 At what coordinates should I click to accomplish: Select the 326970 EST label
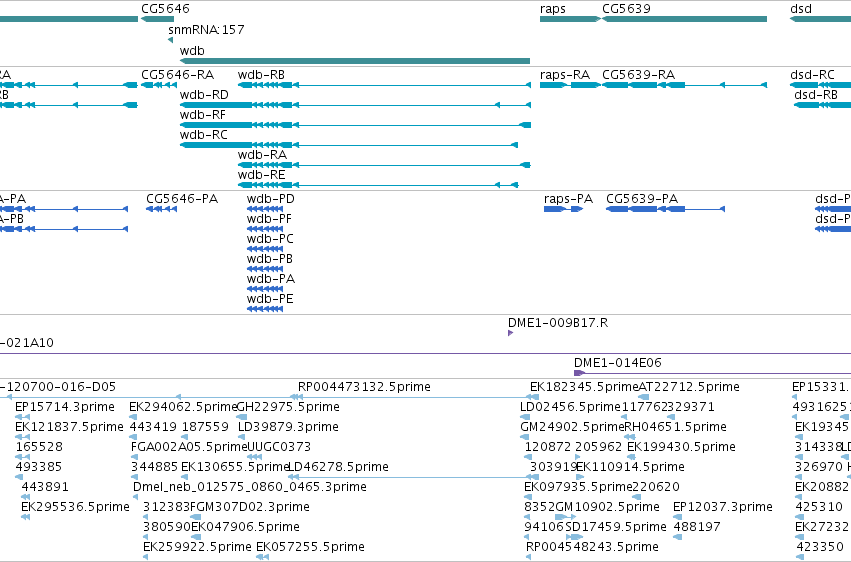[818, 467]
